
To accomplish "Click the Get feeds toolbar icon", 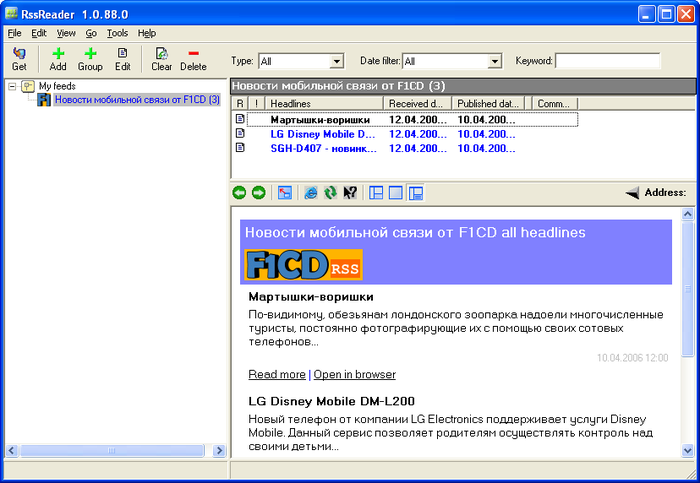I will 19,54.
